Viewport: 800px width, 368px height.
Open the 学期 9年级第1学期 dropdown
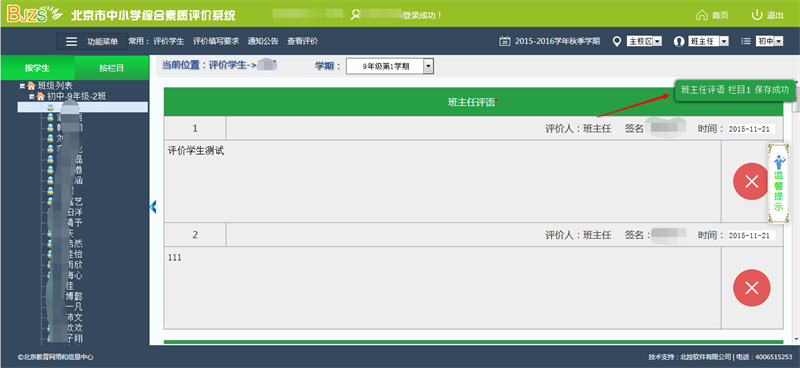point(390,66)
